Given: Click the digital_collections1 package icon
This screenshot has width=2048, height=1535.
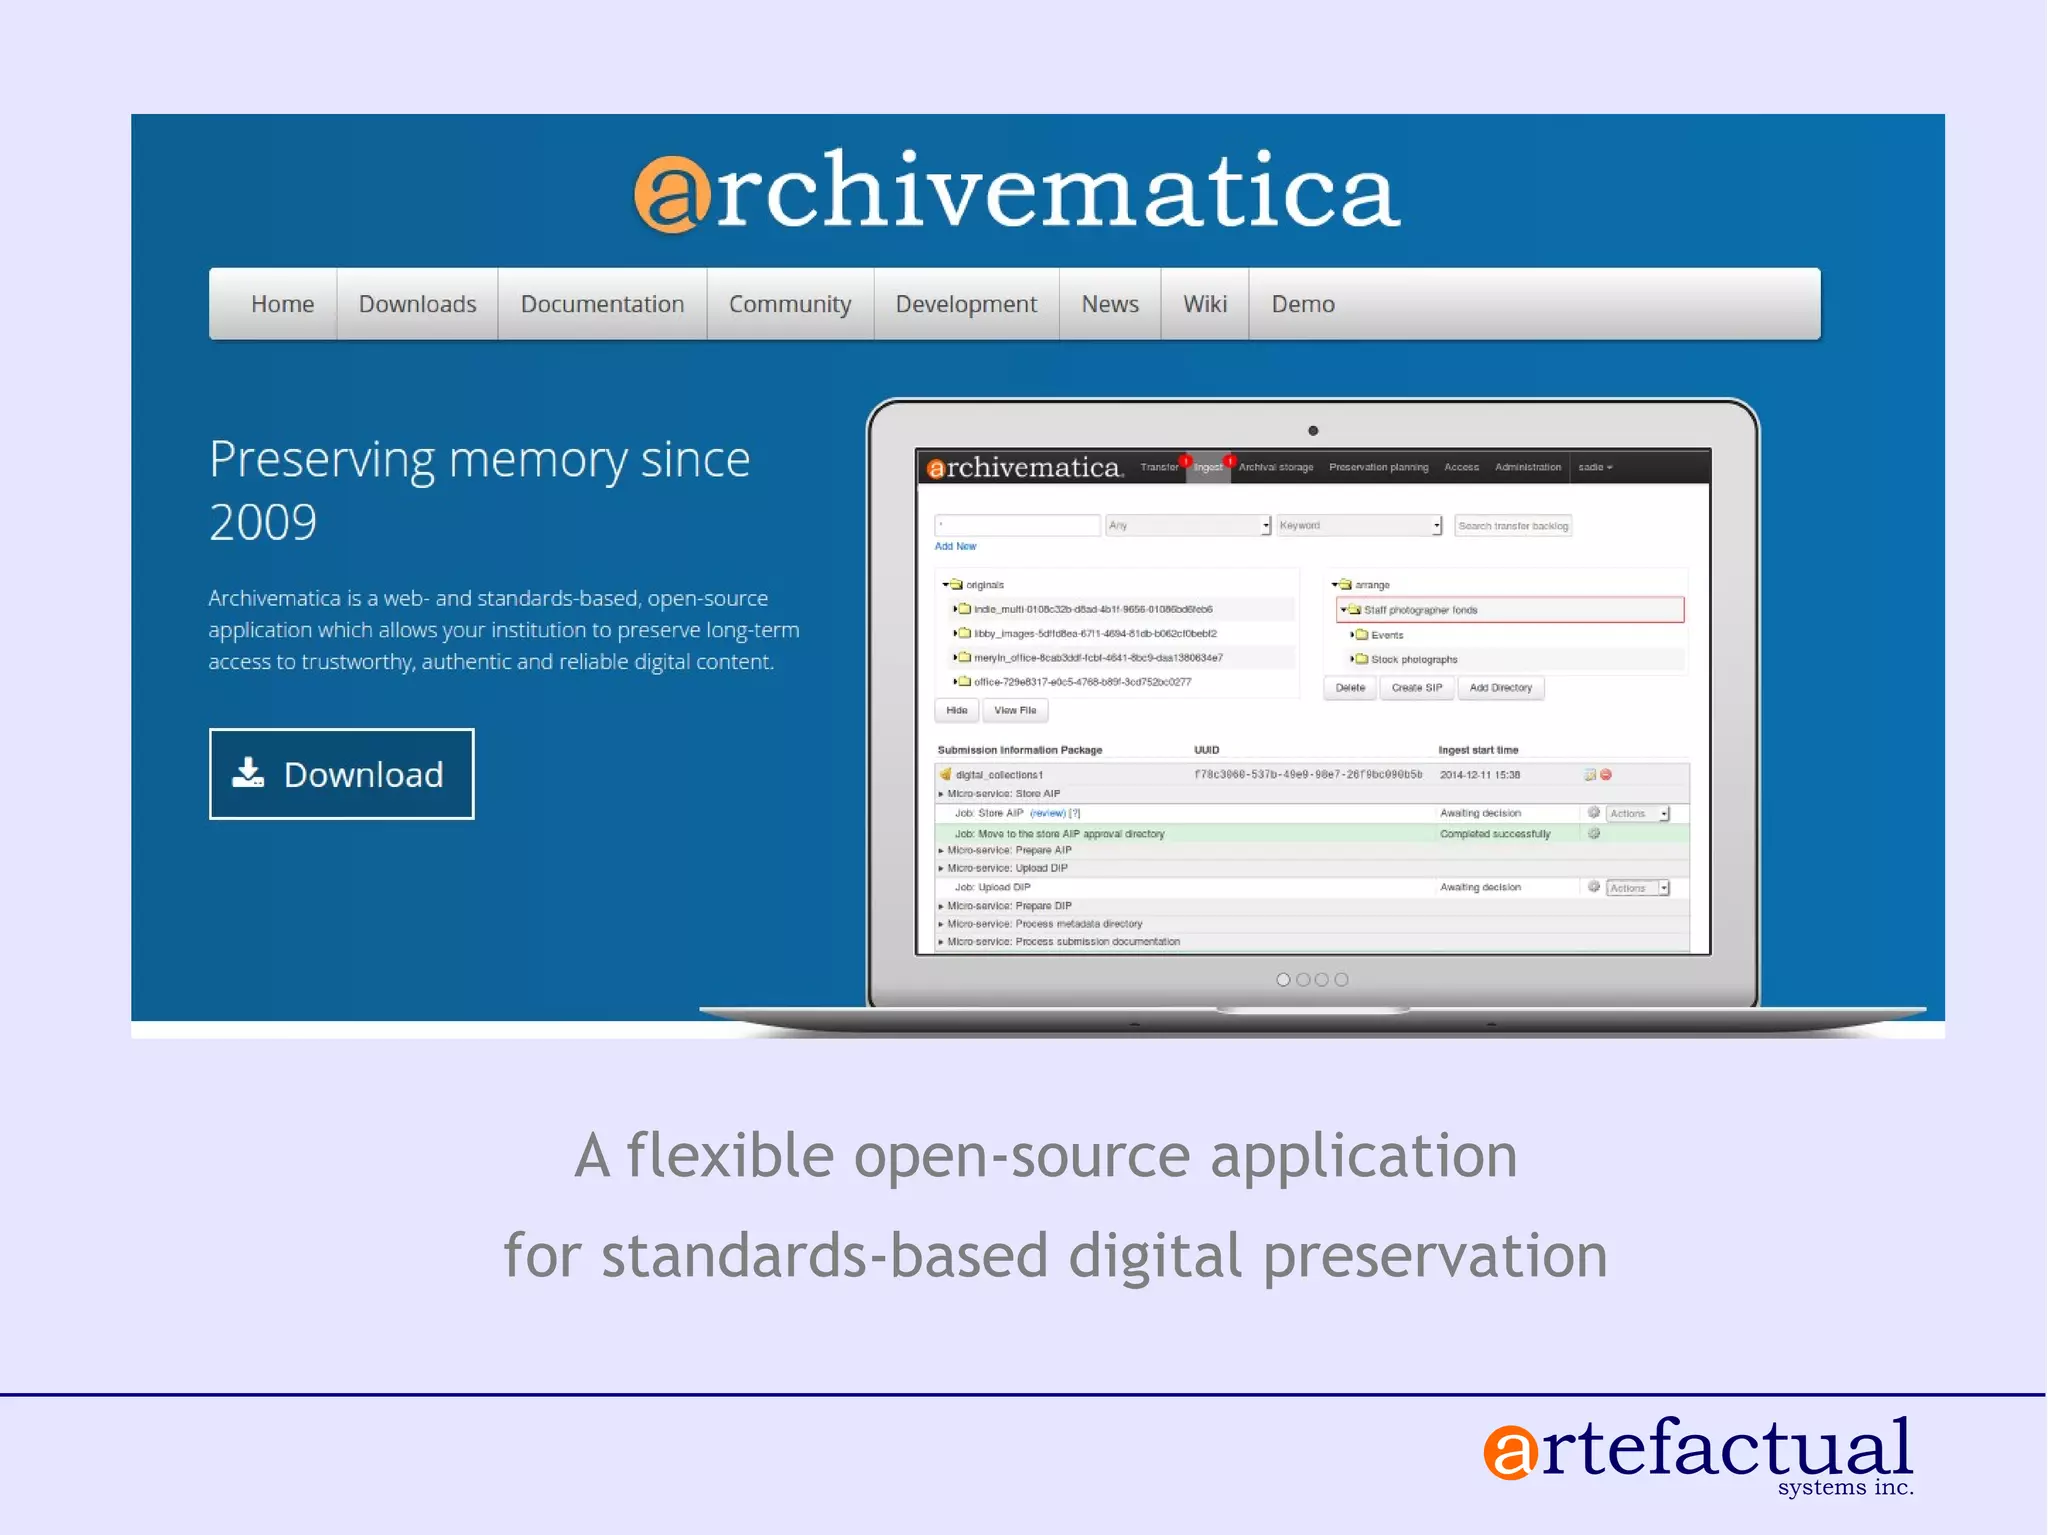Looking at the screenshot, I should tap(945, 774).
